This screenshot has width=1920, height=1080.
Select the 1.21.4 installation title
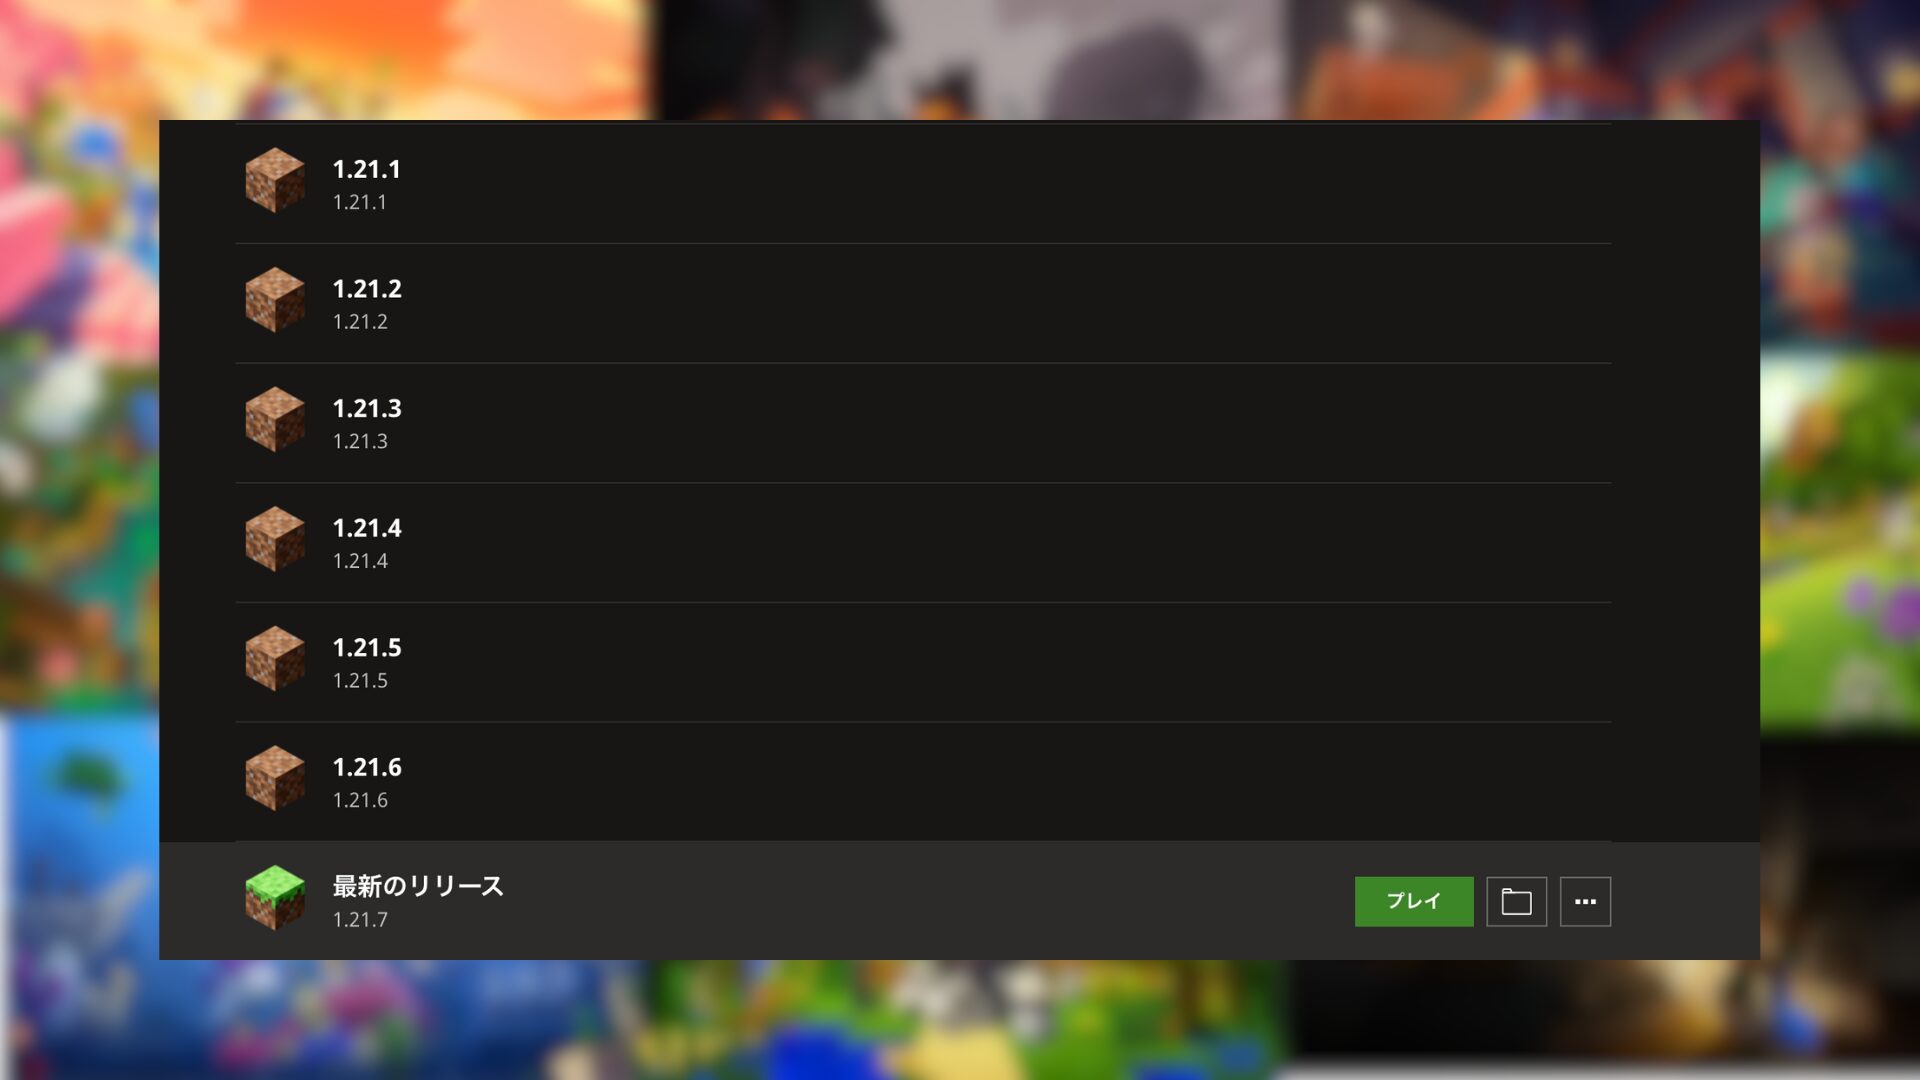click(x=367, y=528)
